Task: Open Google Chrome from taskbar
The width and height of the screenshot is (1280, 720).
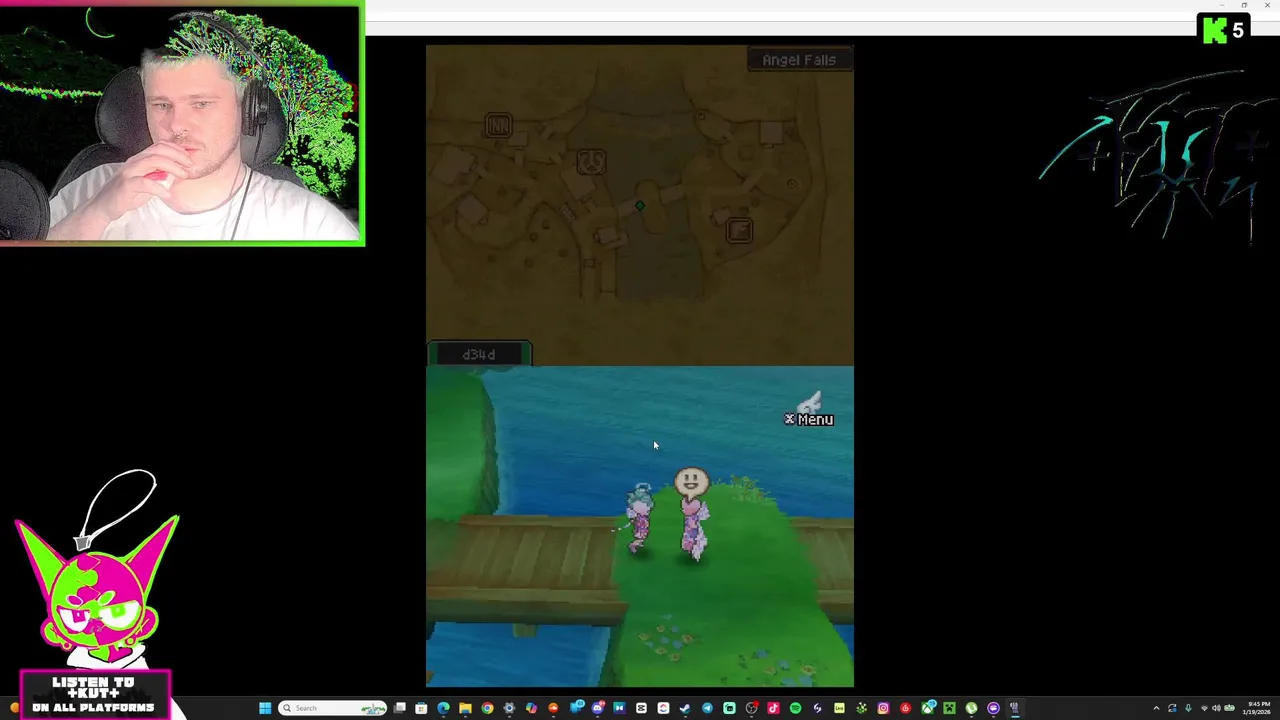Action: (x=487, y=708)
